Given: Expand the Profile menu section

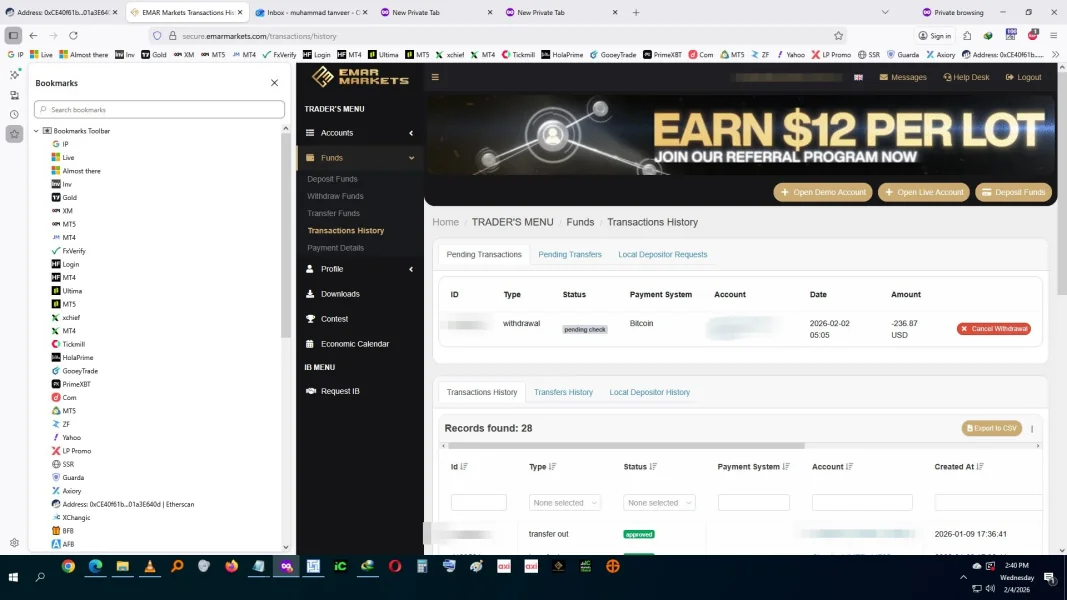Looking at the screenshot, I should (360, 269).
